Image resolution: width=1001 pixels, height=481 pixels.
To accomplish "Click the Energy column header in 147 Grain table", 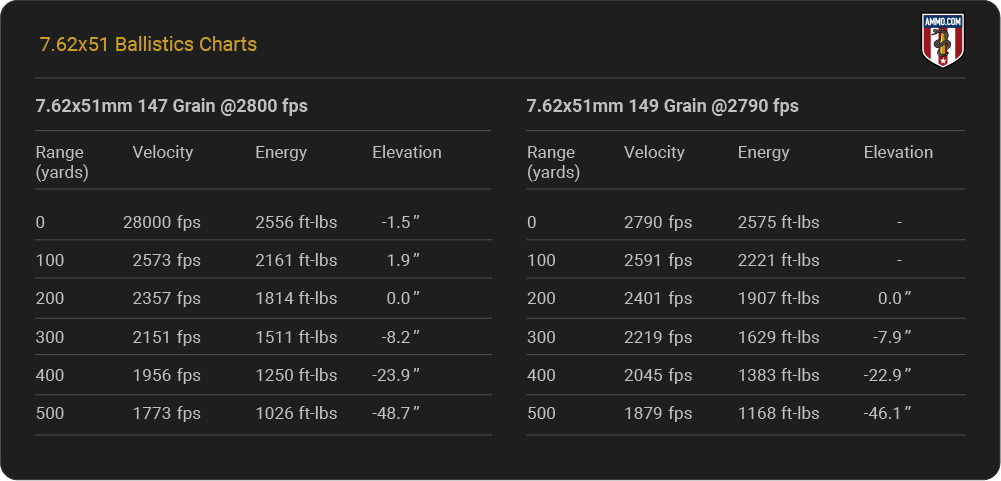I will [x=281, y=153].
